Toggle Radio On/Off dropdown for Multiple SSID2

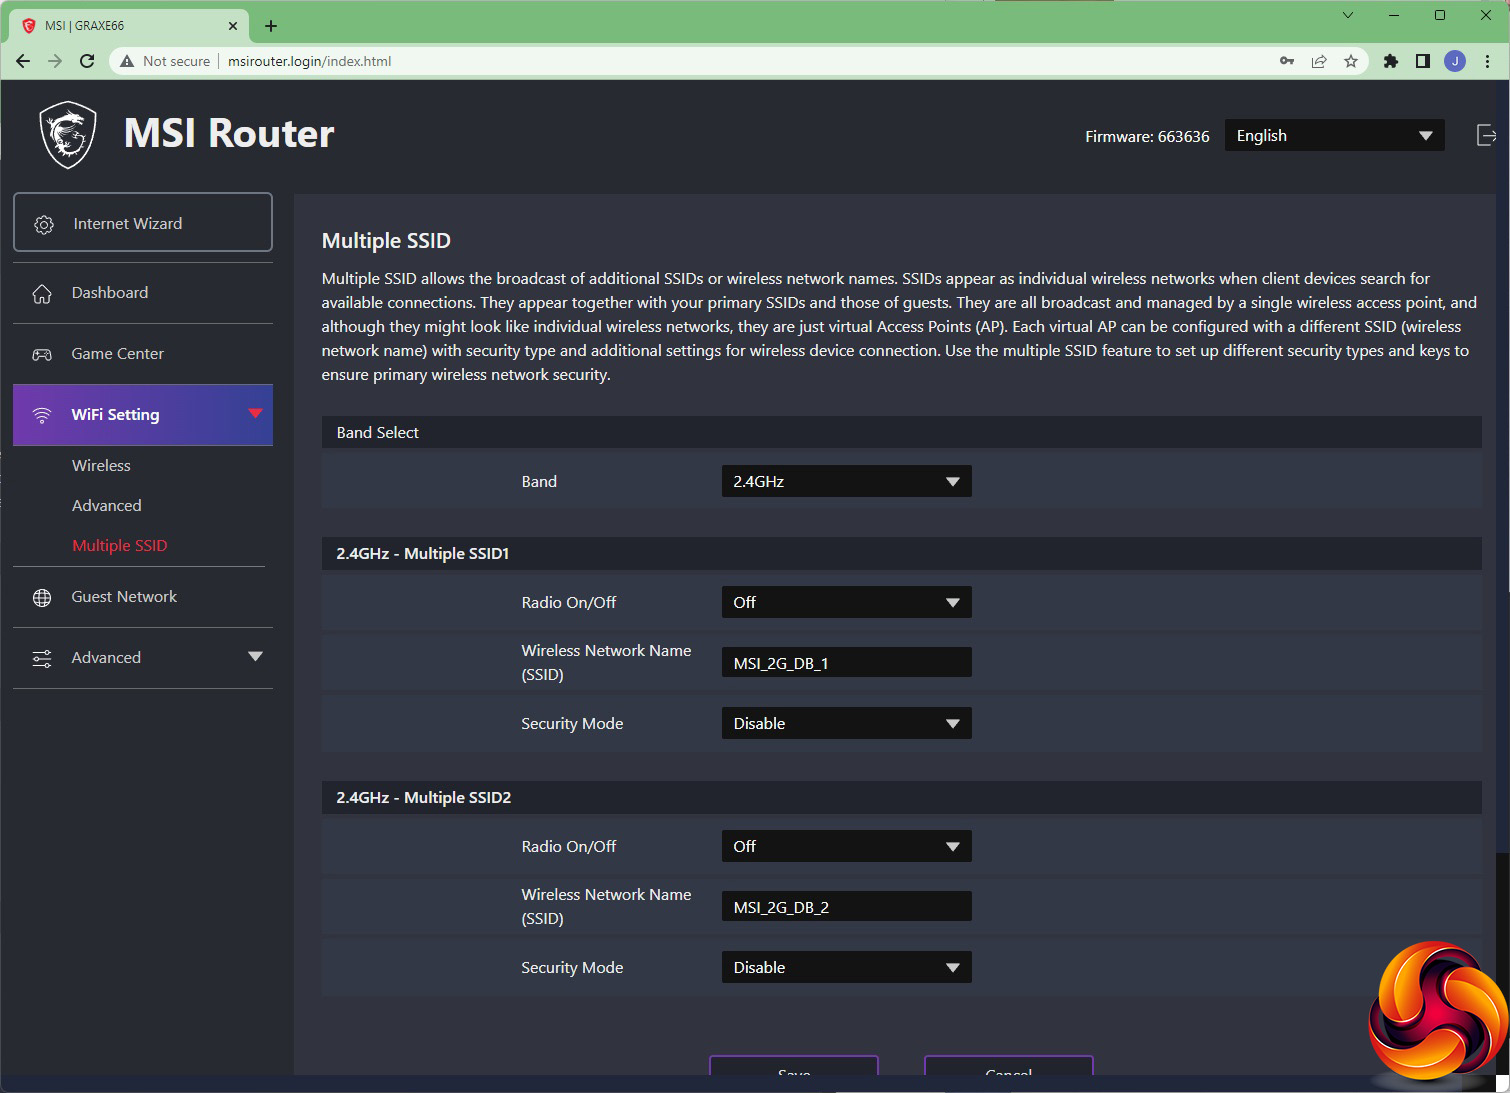click(846, 846)
